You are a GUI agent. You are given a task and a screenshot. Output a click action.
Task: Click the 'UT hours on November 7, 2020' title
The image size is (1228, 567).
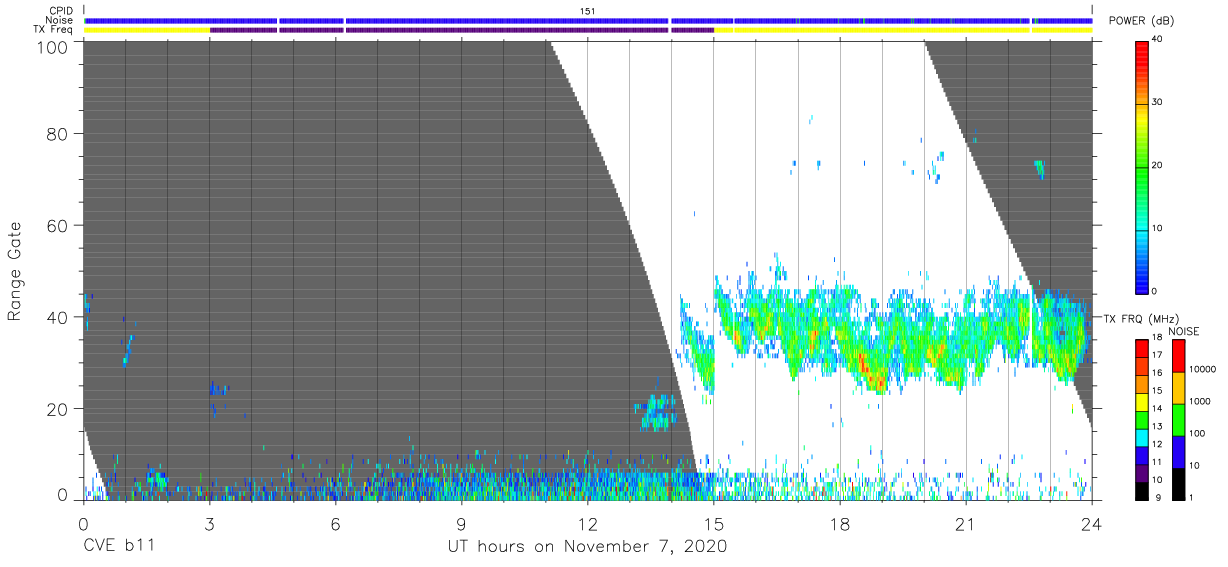tap(588, 547)
